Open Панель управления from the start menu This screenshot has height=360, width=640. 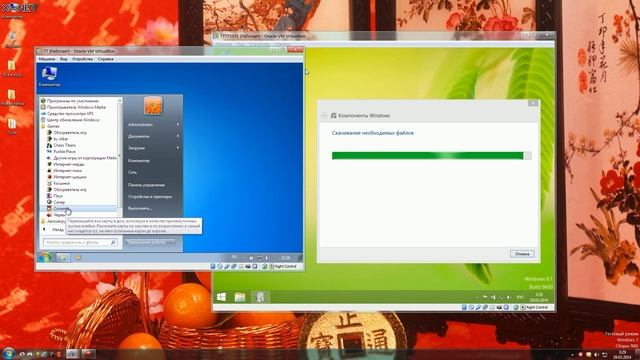click(146, 185)
